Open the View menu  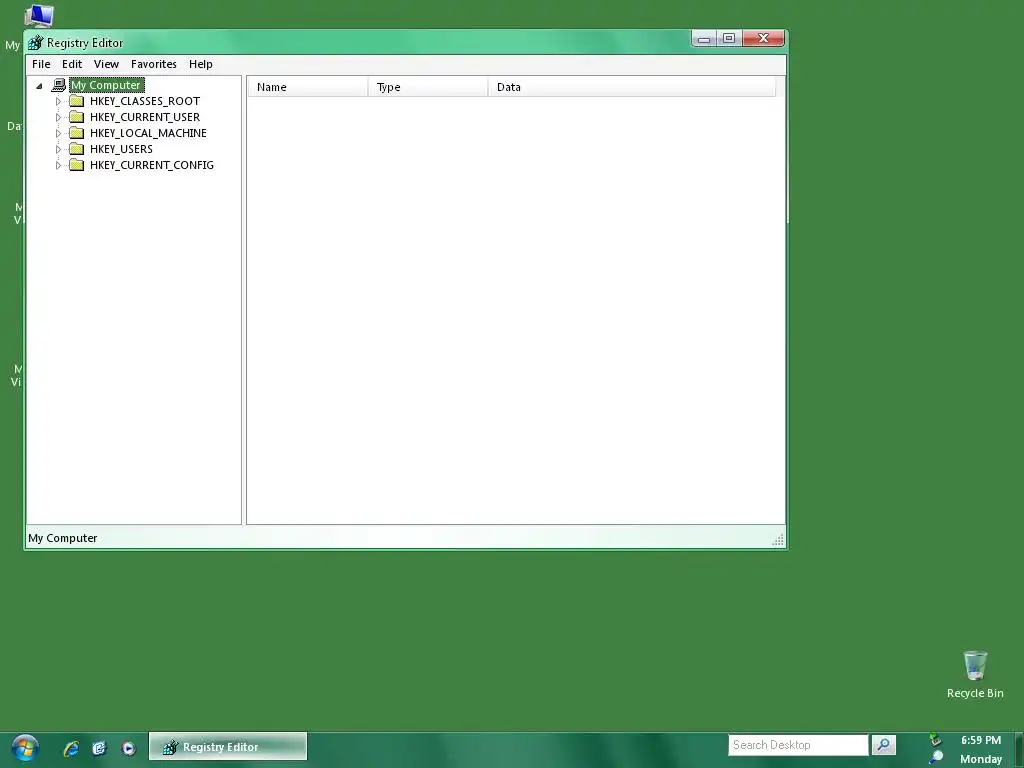click(106, 64)
